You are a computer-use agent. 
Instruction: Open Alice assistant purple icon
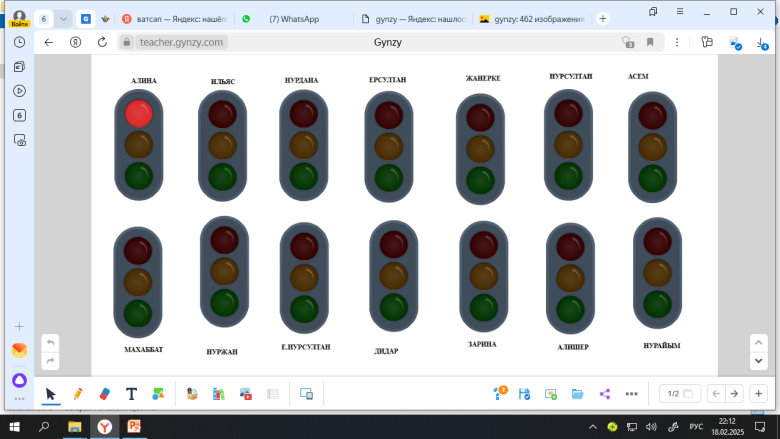pyautogui.click(x=19, y=380)
